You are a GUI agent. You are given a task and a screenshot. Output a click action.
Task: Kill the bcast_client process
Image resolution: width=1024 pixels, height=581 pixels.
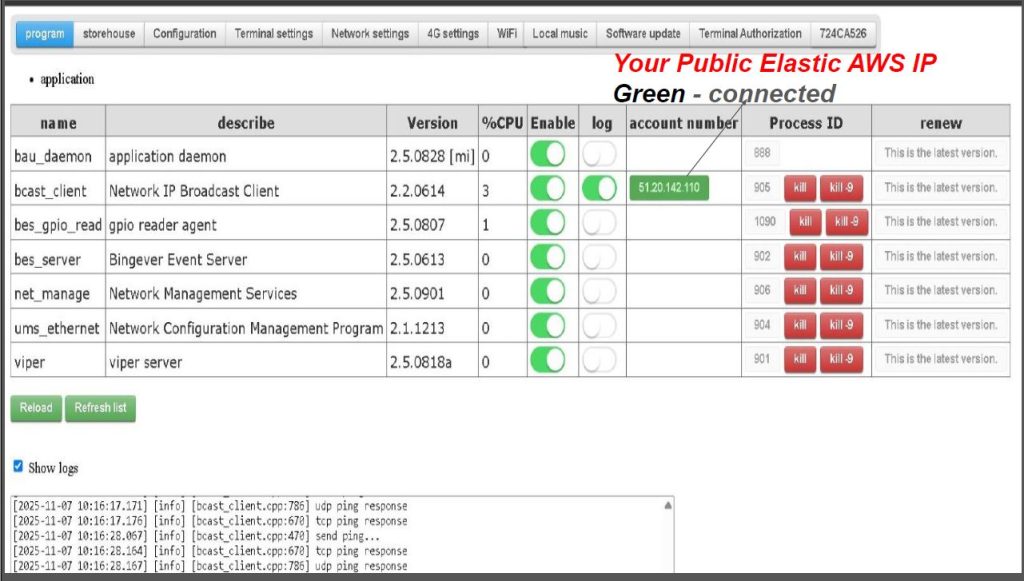pyautogui.click(x=799, y=188)
